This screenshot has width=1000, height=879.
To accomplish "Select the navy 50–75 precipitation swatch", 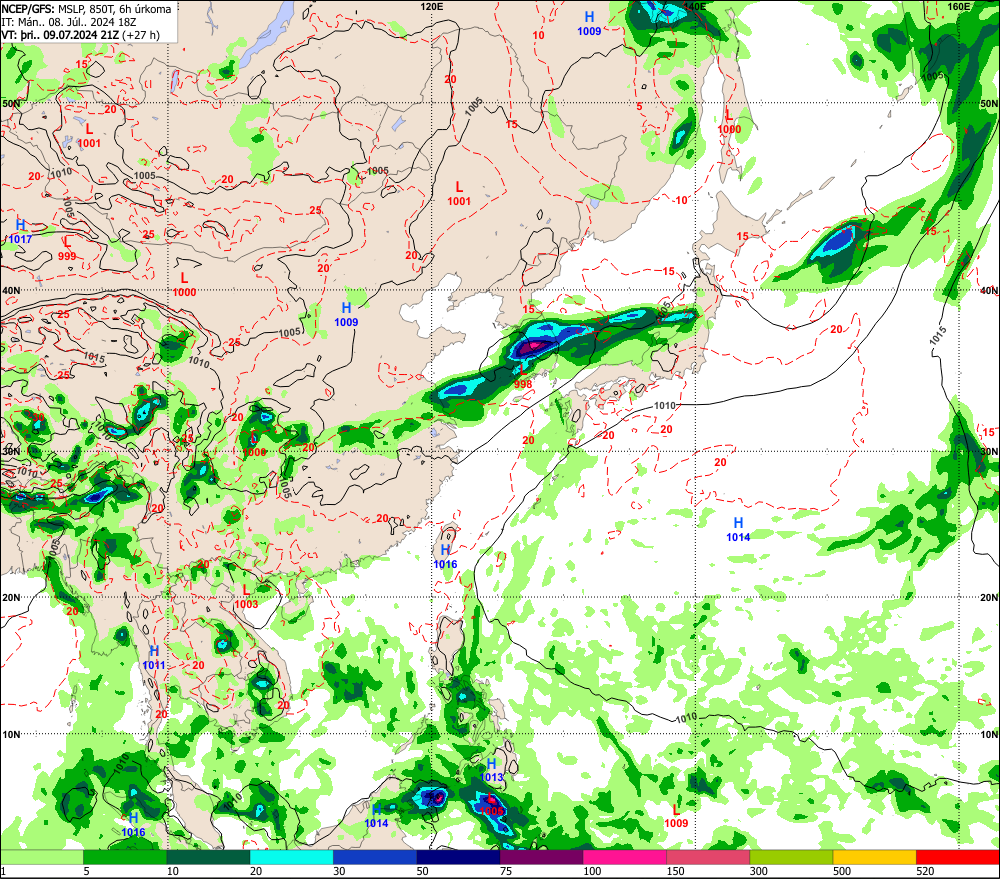I will [x=458, y=857].
